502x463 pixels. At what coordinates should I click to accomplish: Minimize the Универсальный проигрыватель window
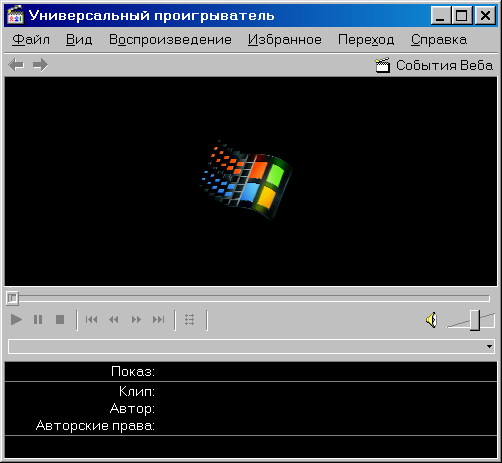[x=441, y=15]
